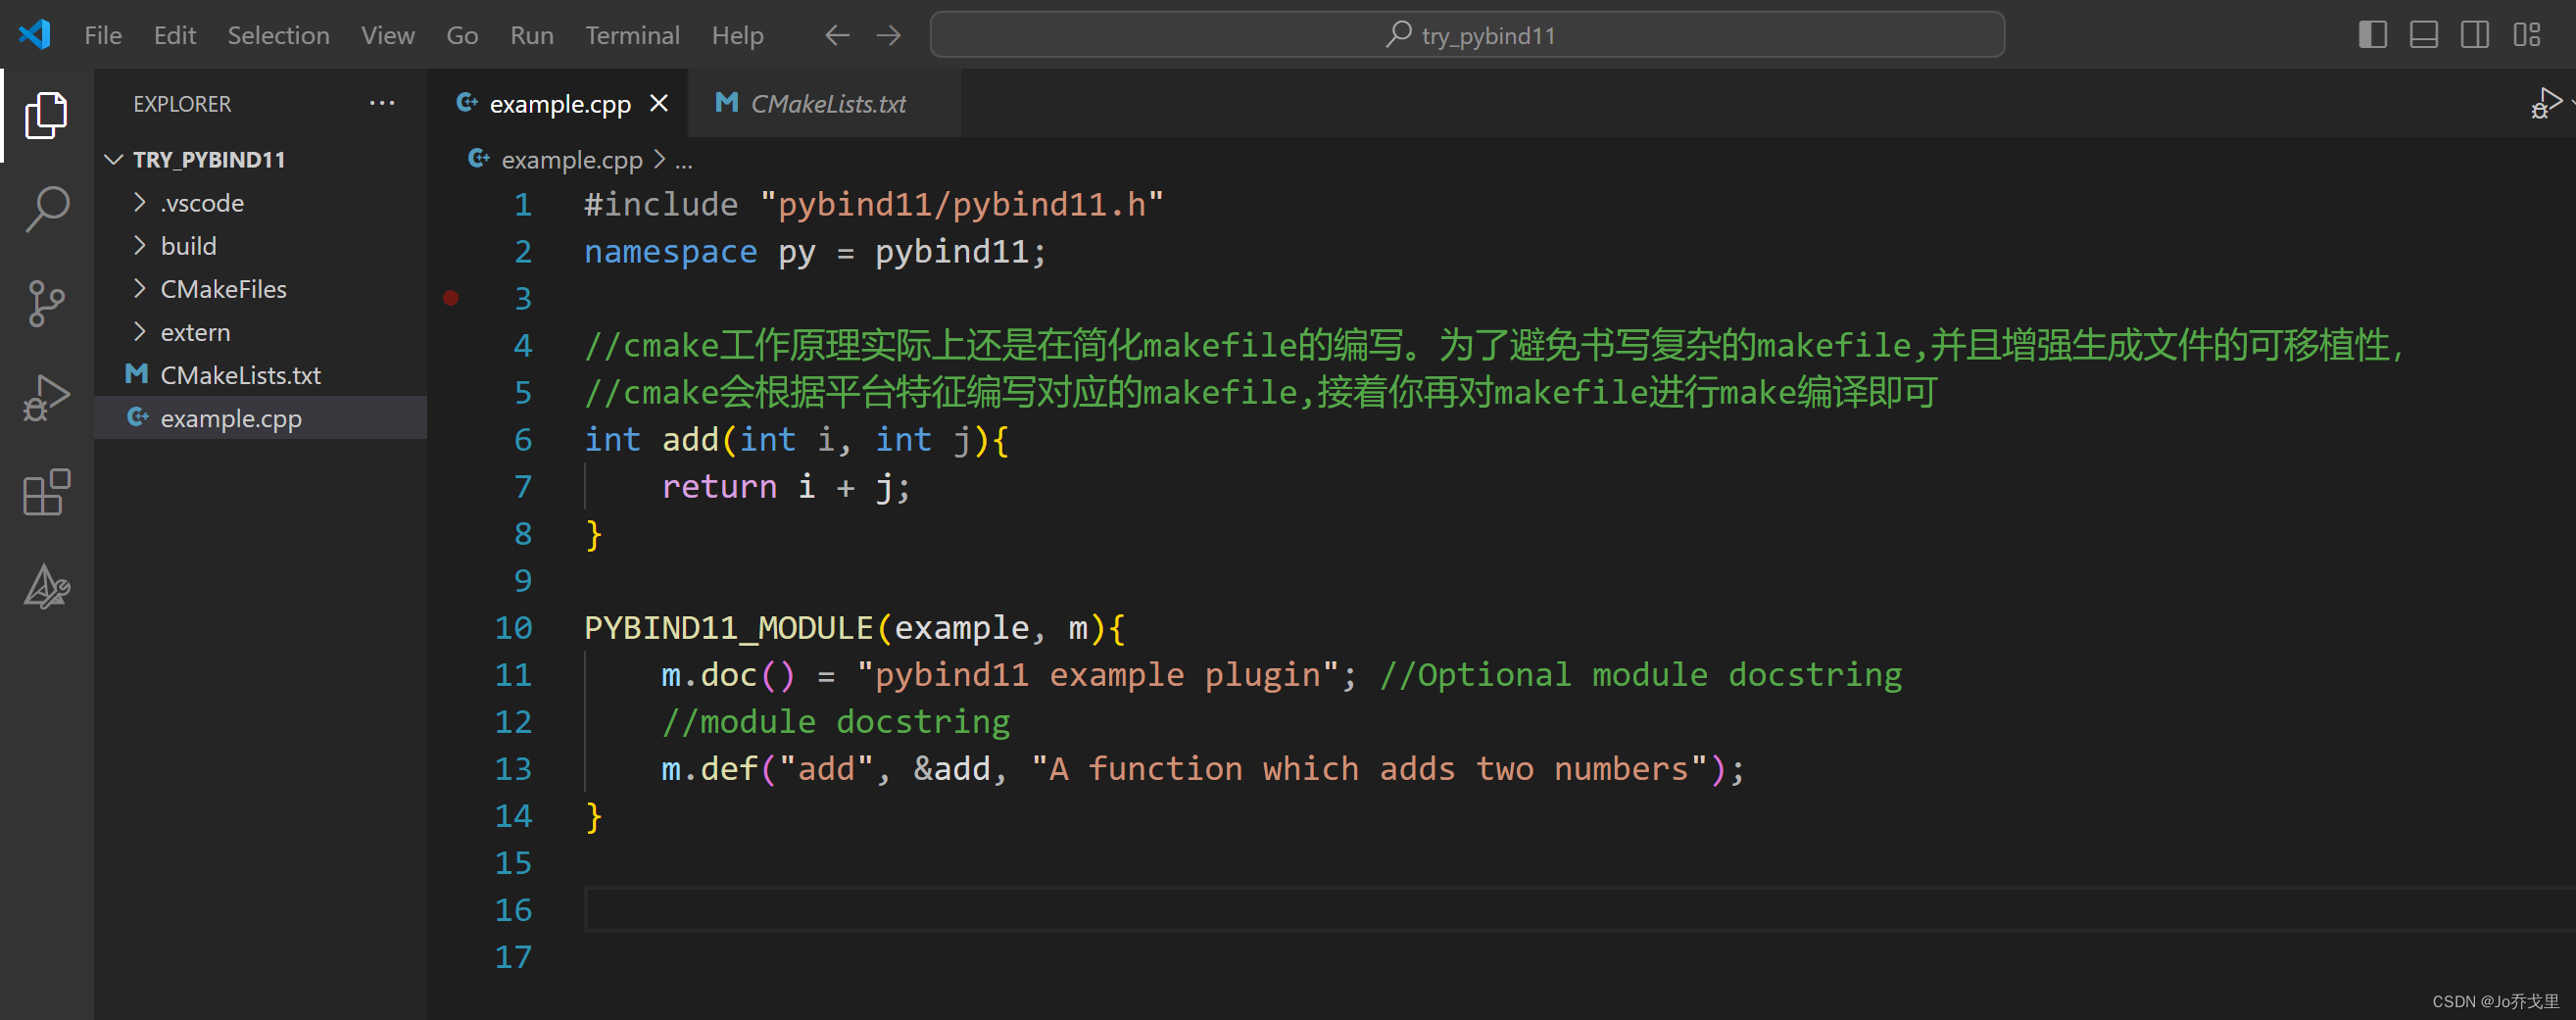This screenshot has height=1020, width=2576.
Task: Toggle the bottom Panel visibility
Action: point(2423,35)
